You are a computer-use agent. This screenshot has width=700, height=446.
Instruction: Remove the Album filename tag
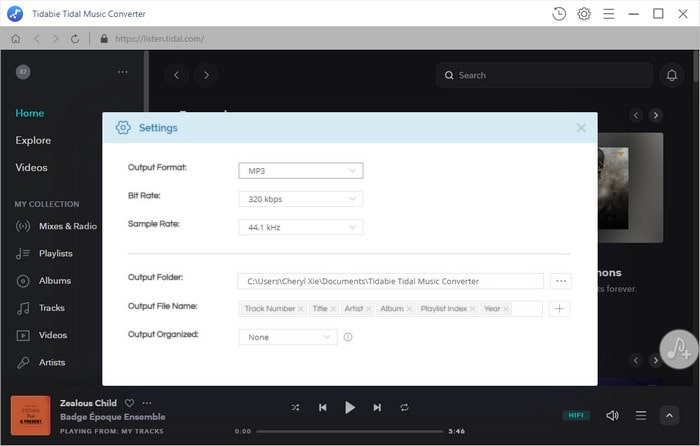pos(409,309)
